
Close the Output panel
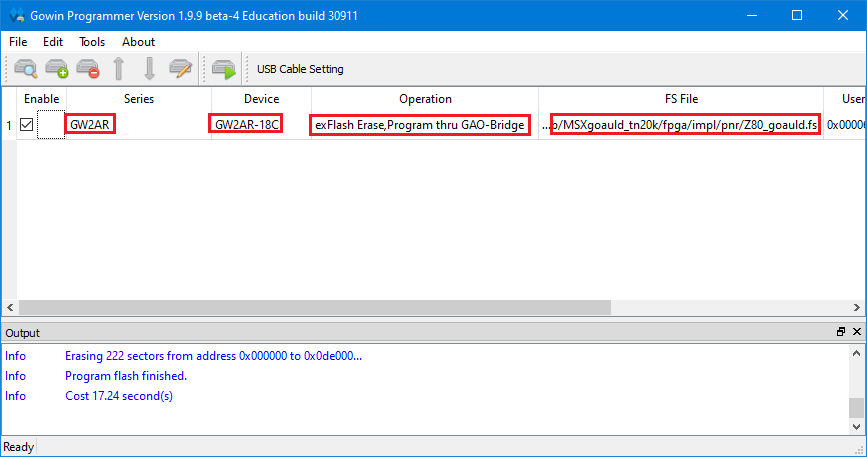click(857, 332)
